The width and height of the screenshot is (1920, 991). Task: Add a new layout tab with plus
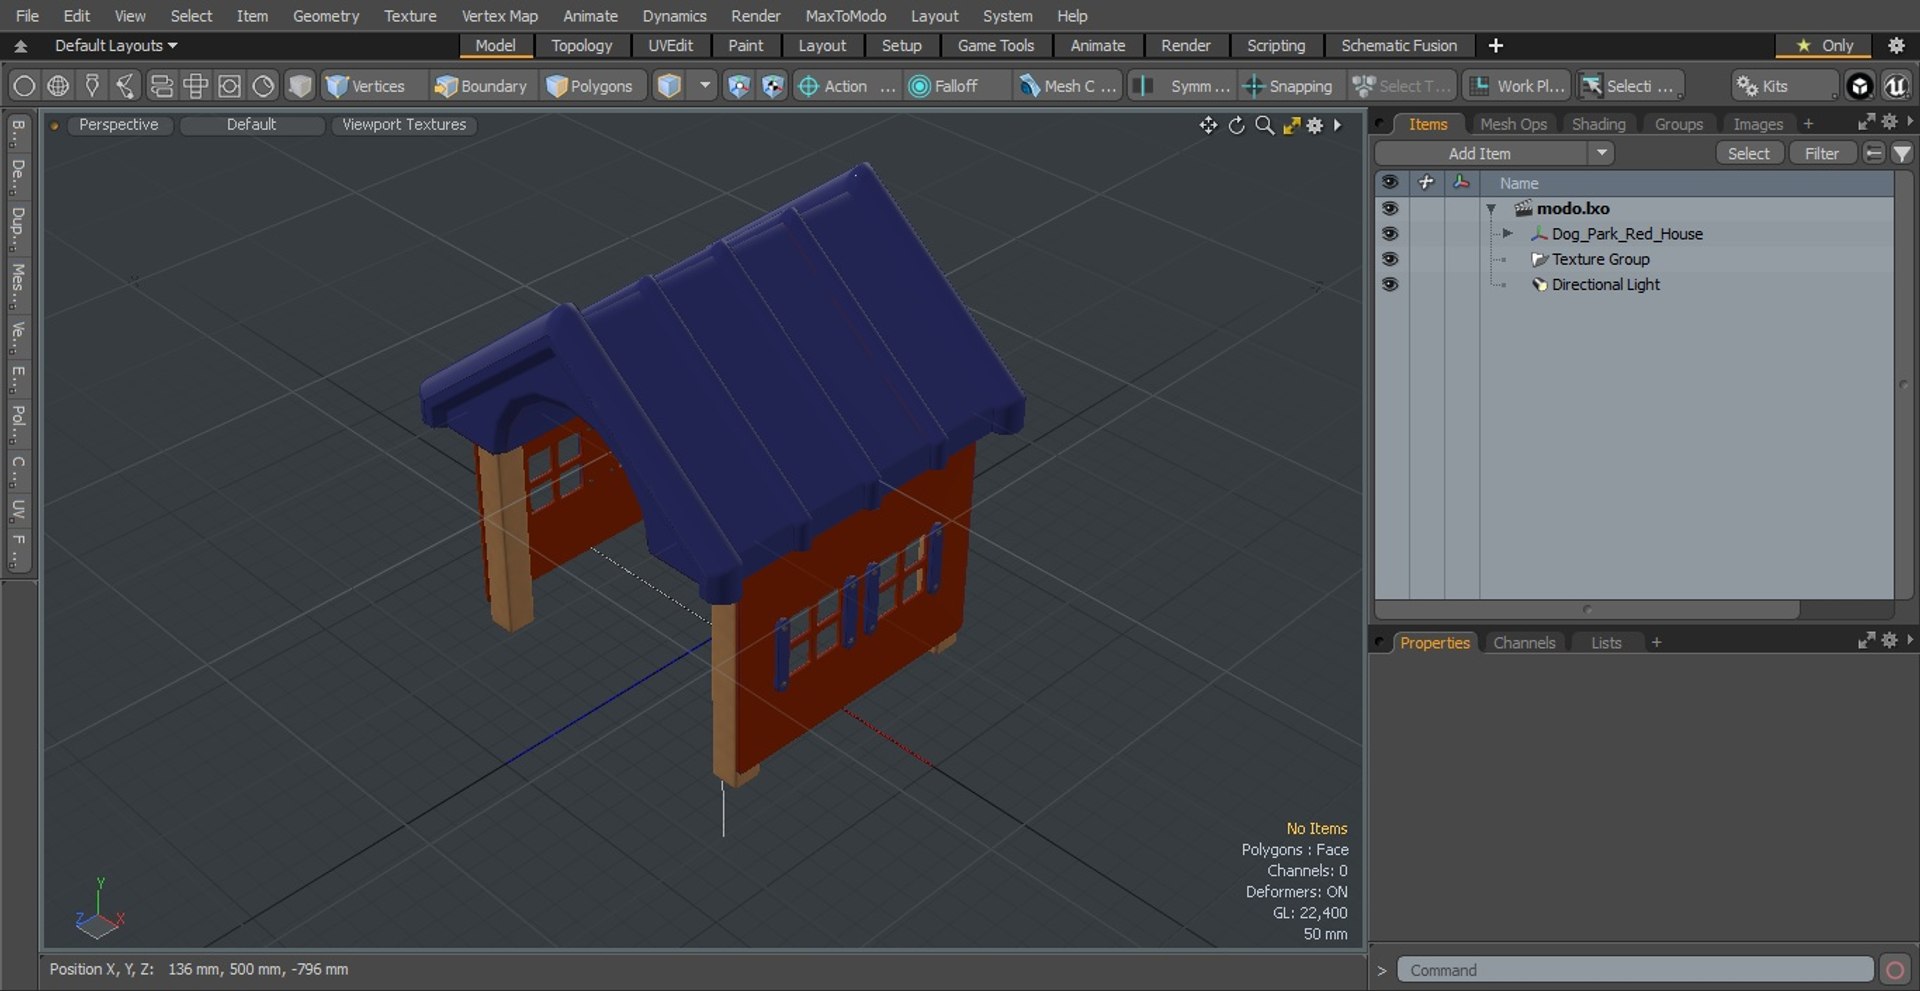[x=1495, y=46]
